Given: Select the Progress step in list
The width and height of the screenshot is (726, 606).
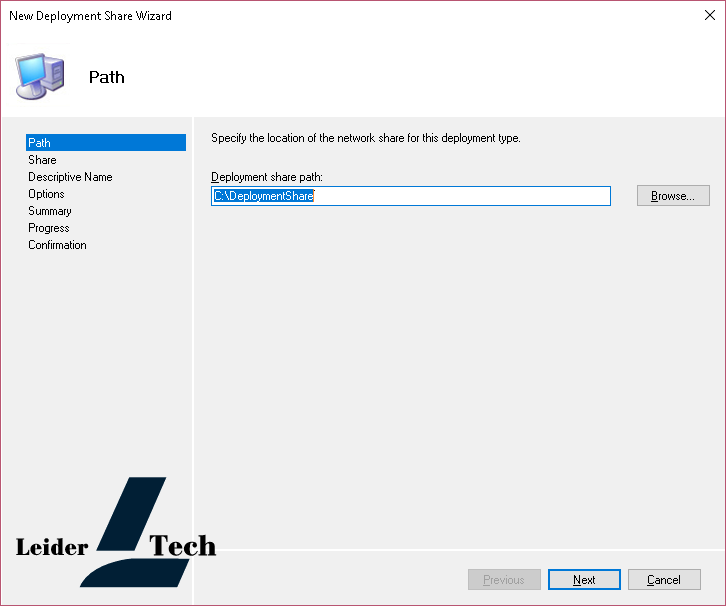Looking at the screenshot, I should 49,228.
